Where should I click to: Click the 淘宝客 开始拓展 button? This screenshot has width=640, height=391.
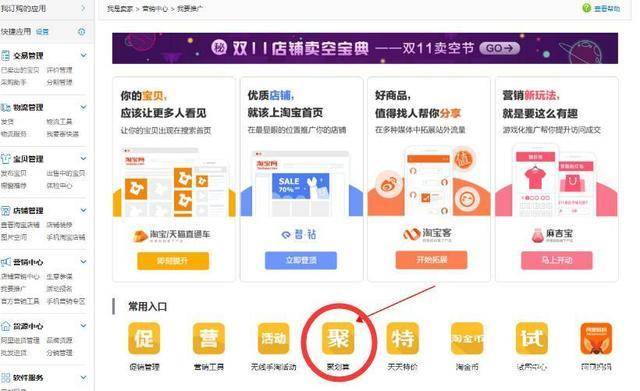(x=431, y=260)
